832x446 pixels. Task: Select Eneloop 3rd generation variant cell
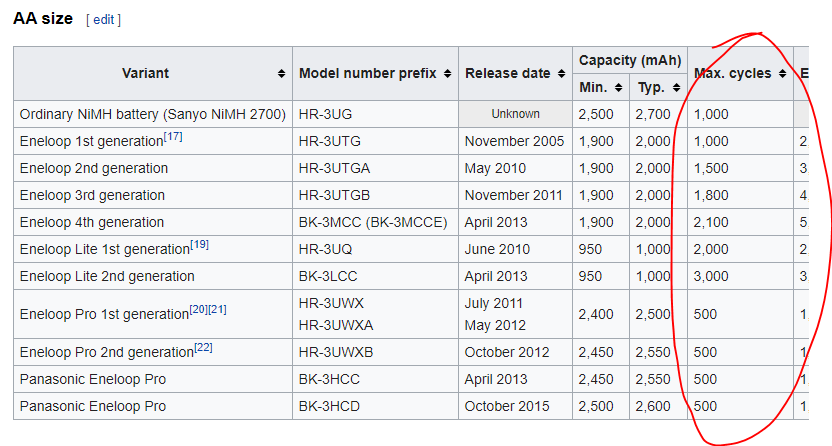click(x=153, y=195)
